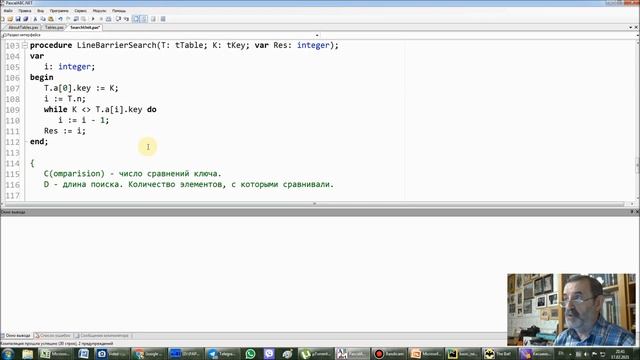Open the Помощь menu
Viewport: 640px width, 360px height.
119,11
